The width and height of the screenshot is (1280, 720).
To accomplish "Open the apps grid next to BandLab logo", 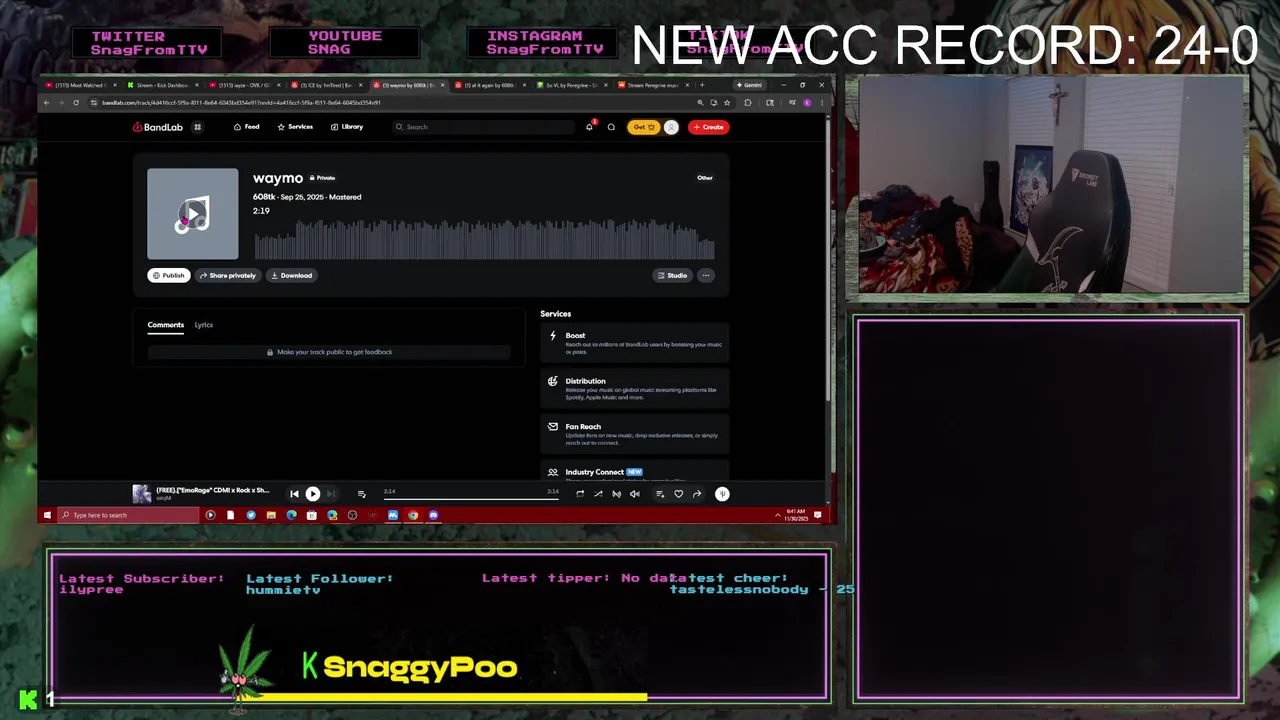I will [x=197, y=127].
